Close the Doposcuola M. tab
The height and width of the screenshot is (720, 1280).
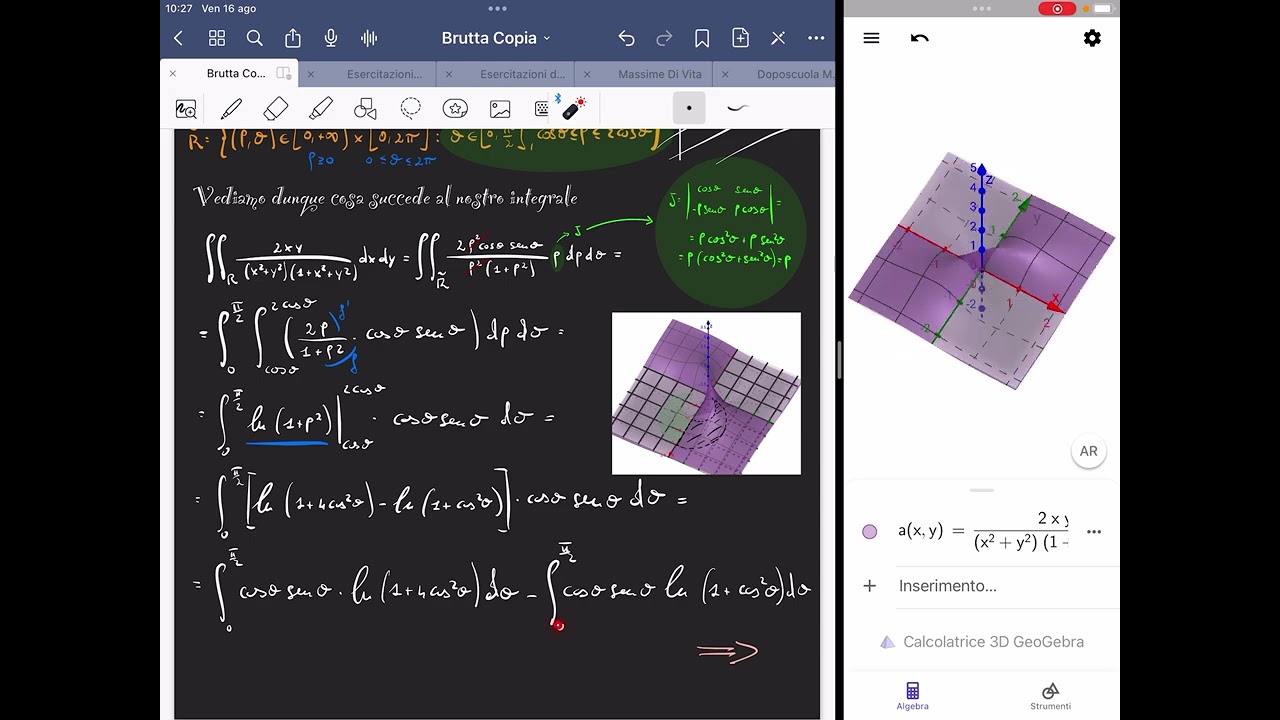pyautogui.click(x=725, y=74)
